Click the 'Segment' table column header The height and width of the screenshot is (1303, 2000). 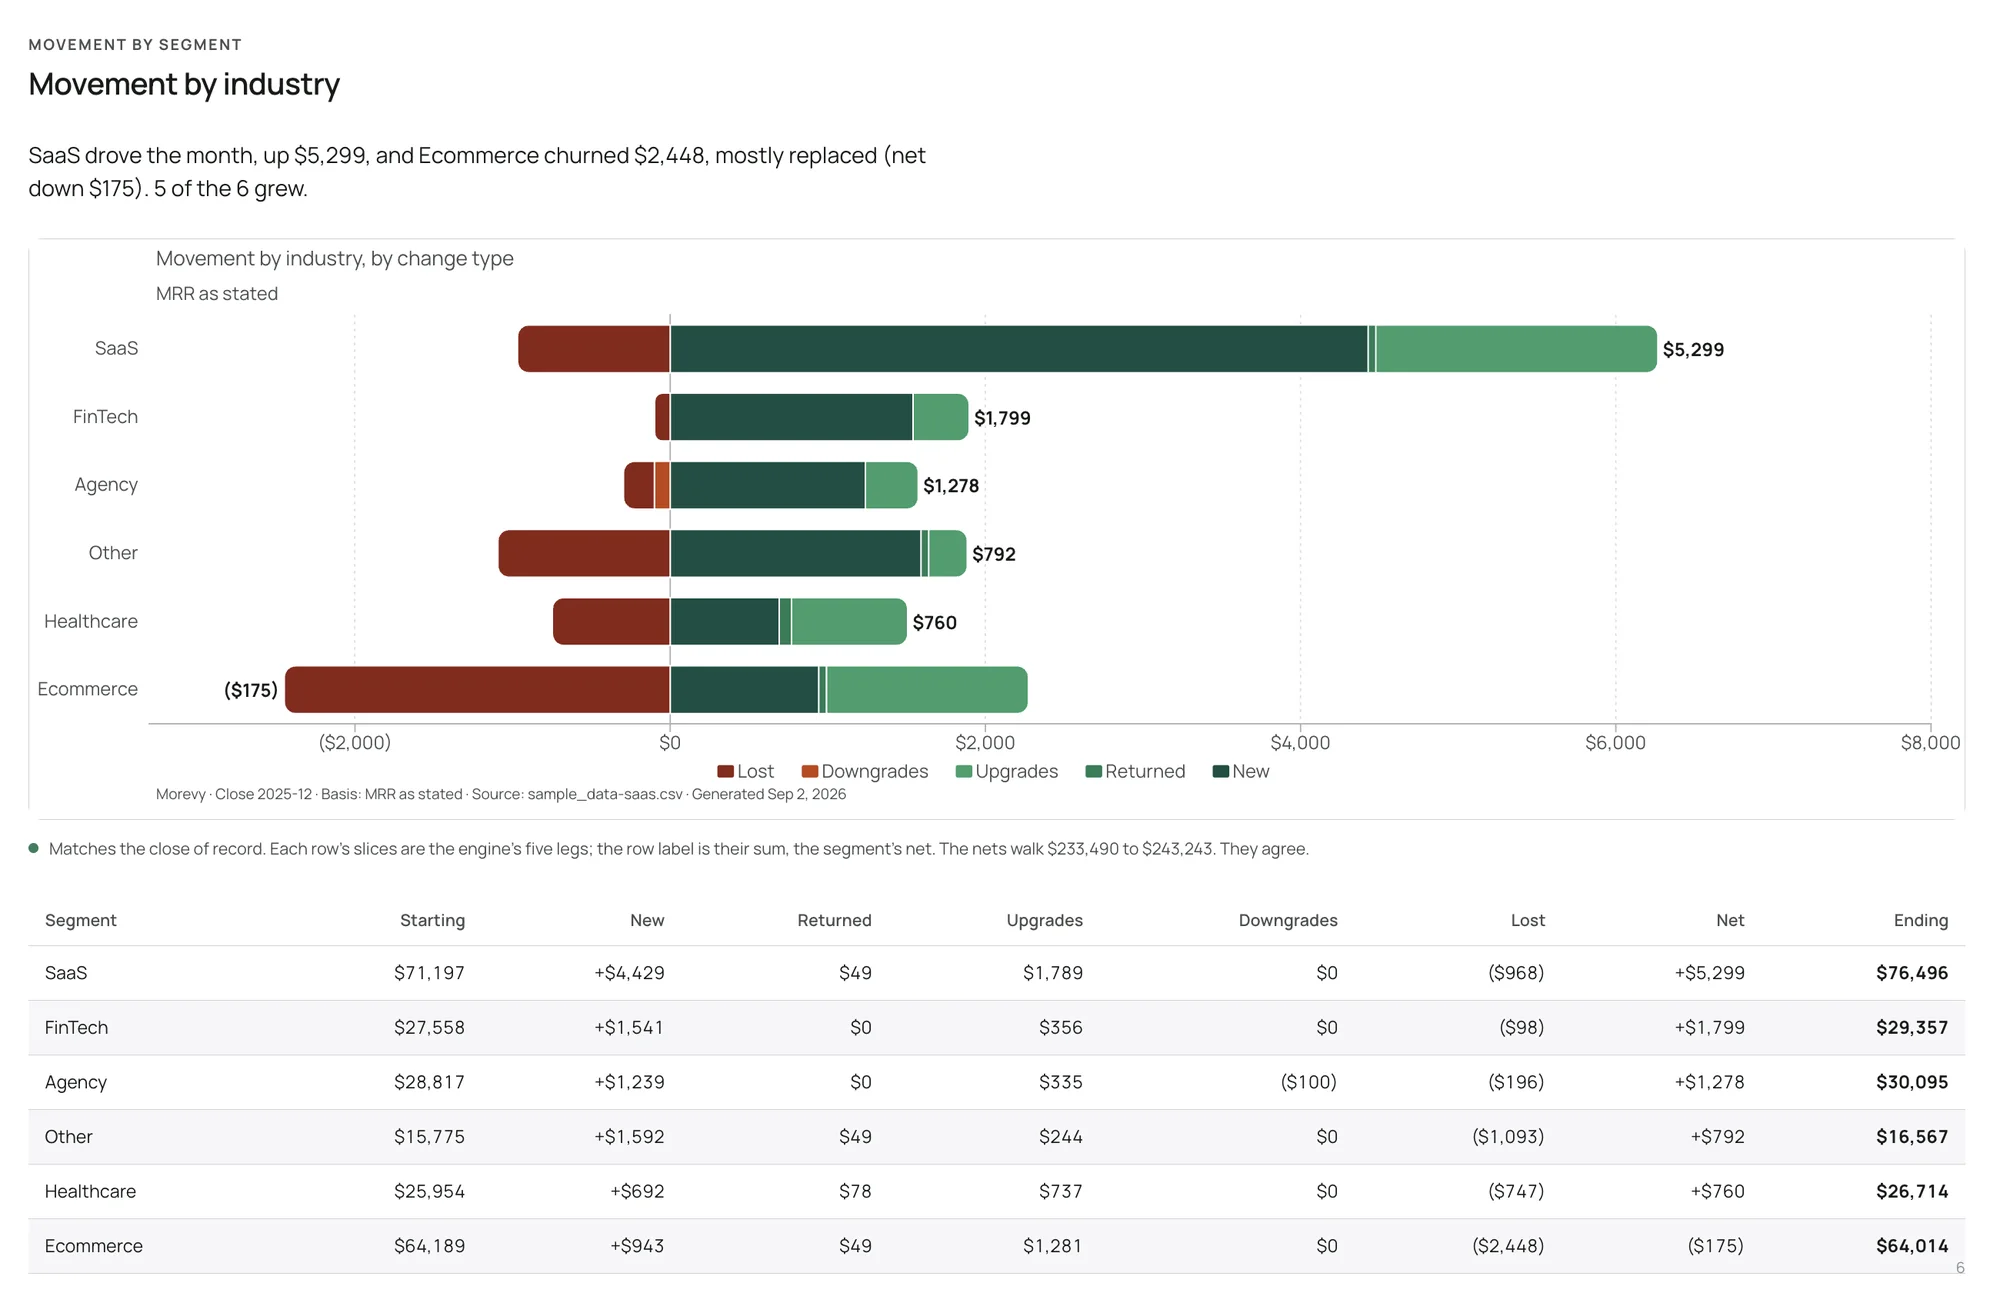coord(81,920)
